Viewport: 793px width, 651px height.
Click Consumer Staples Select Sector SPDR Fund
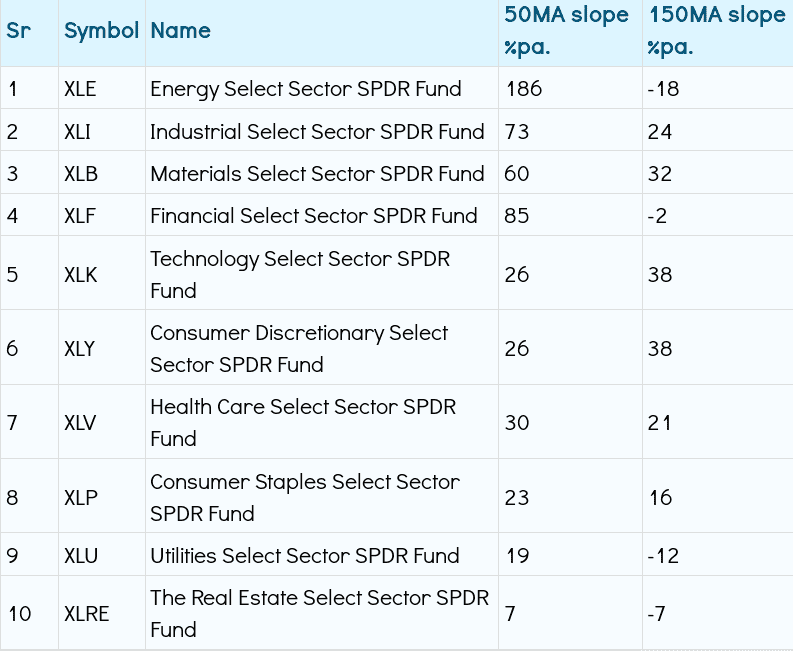304,497
